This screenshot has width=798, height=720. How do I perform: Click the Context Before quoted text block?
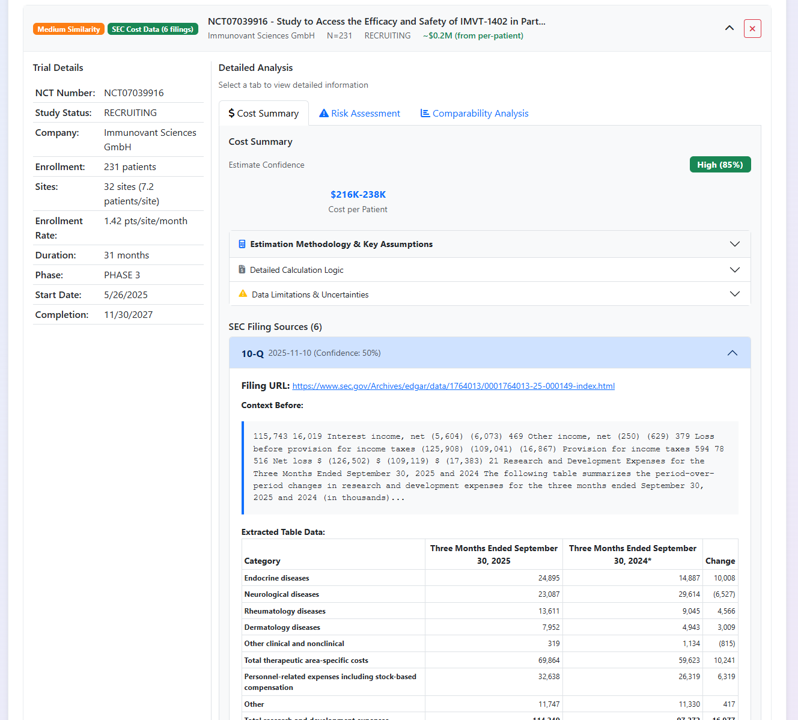coord(490,467)
